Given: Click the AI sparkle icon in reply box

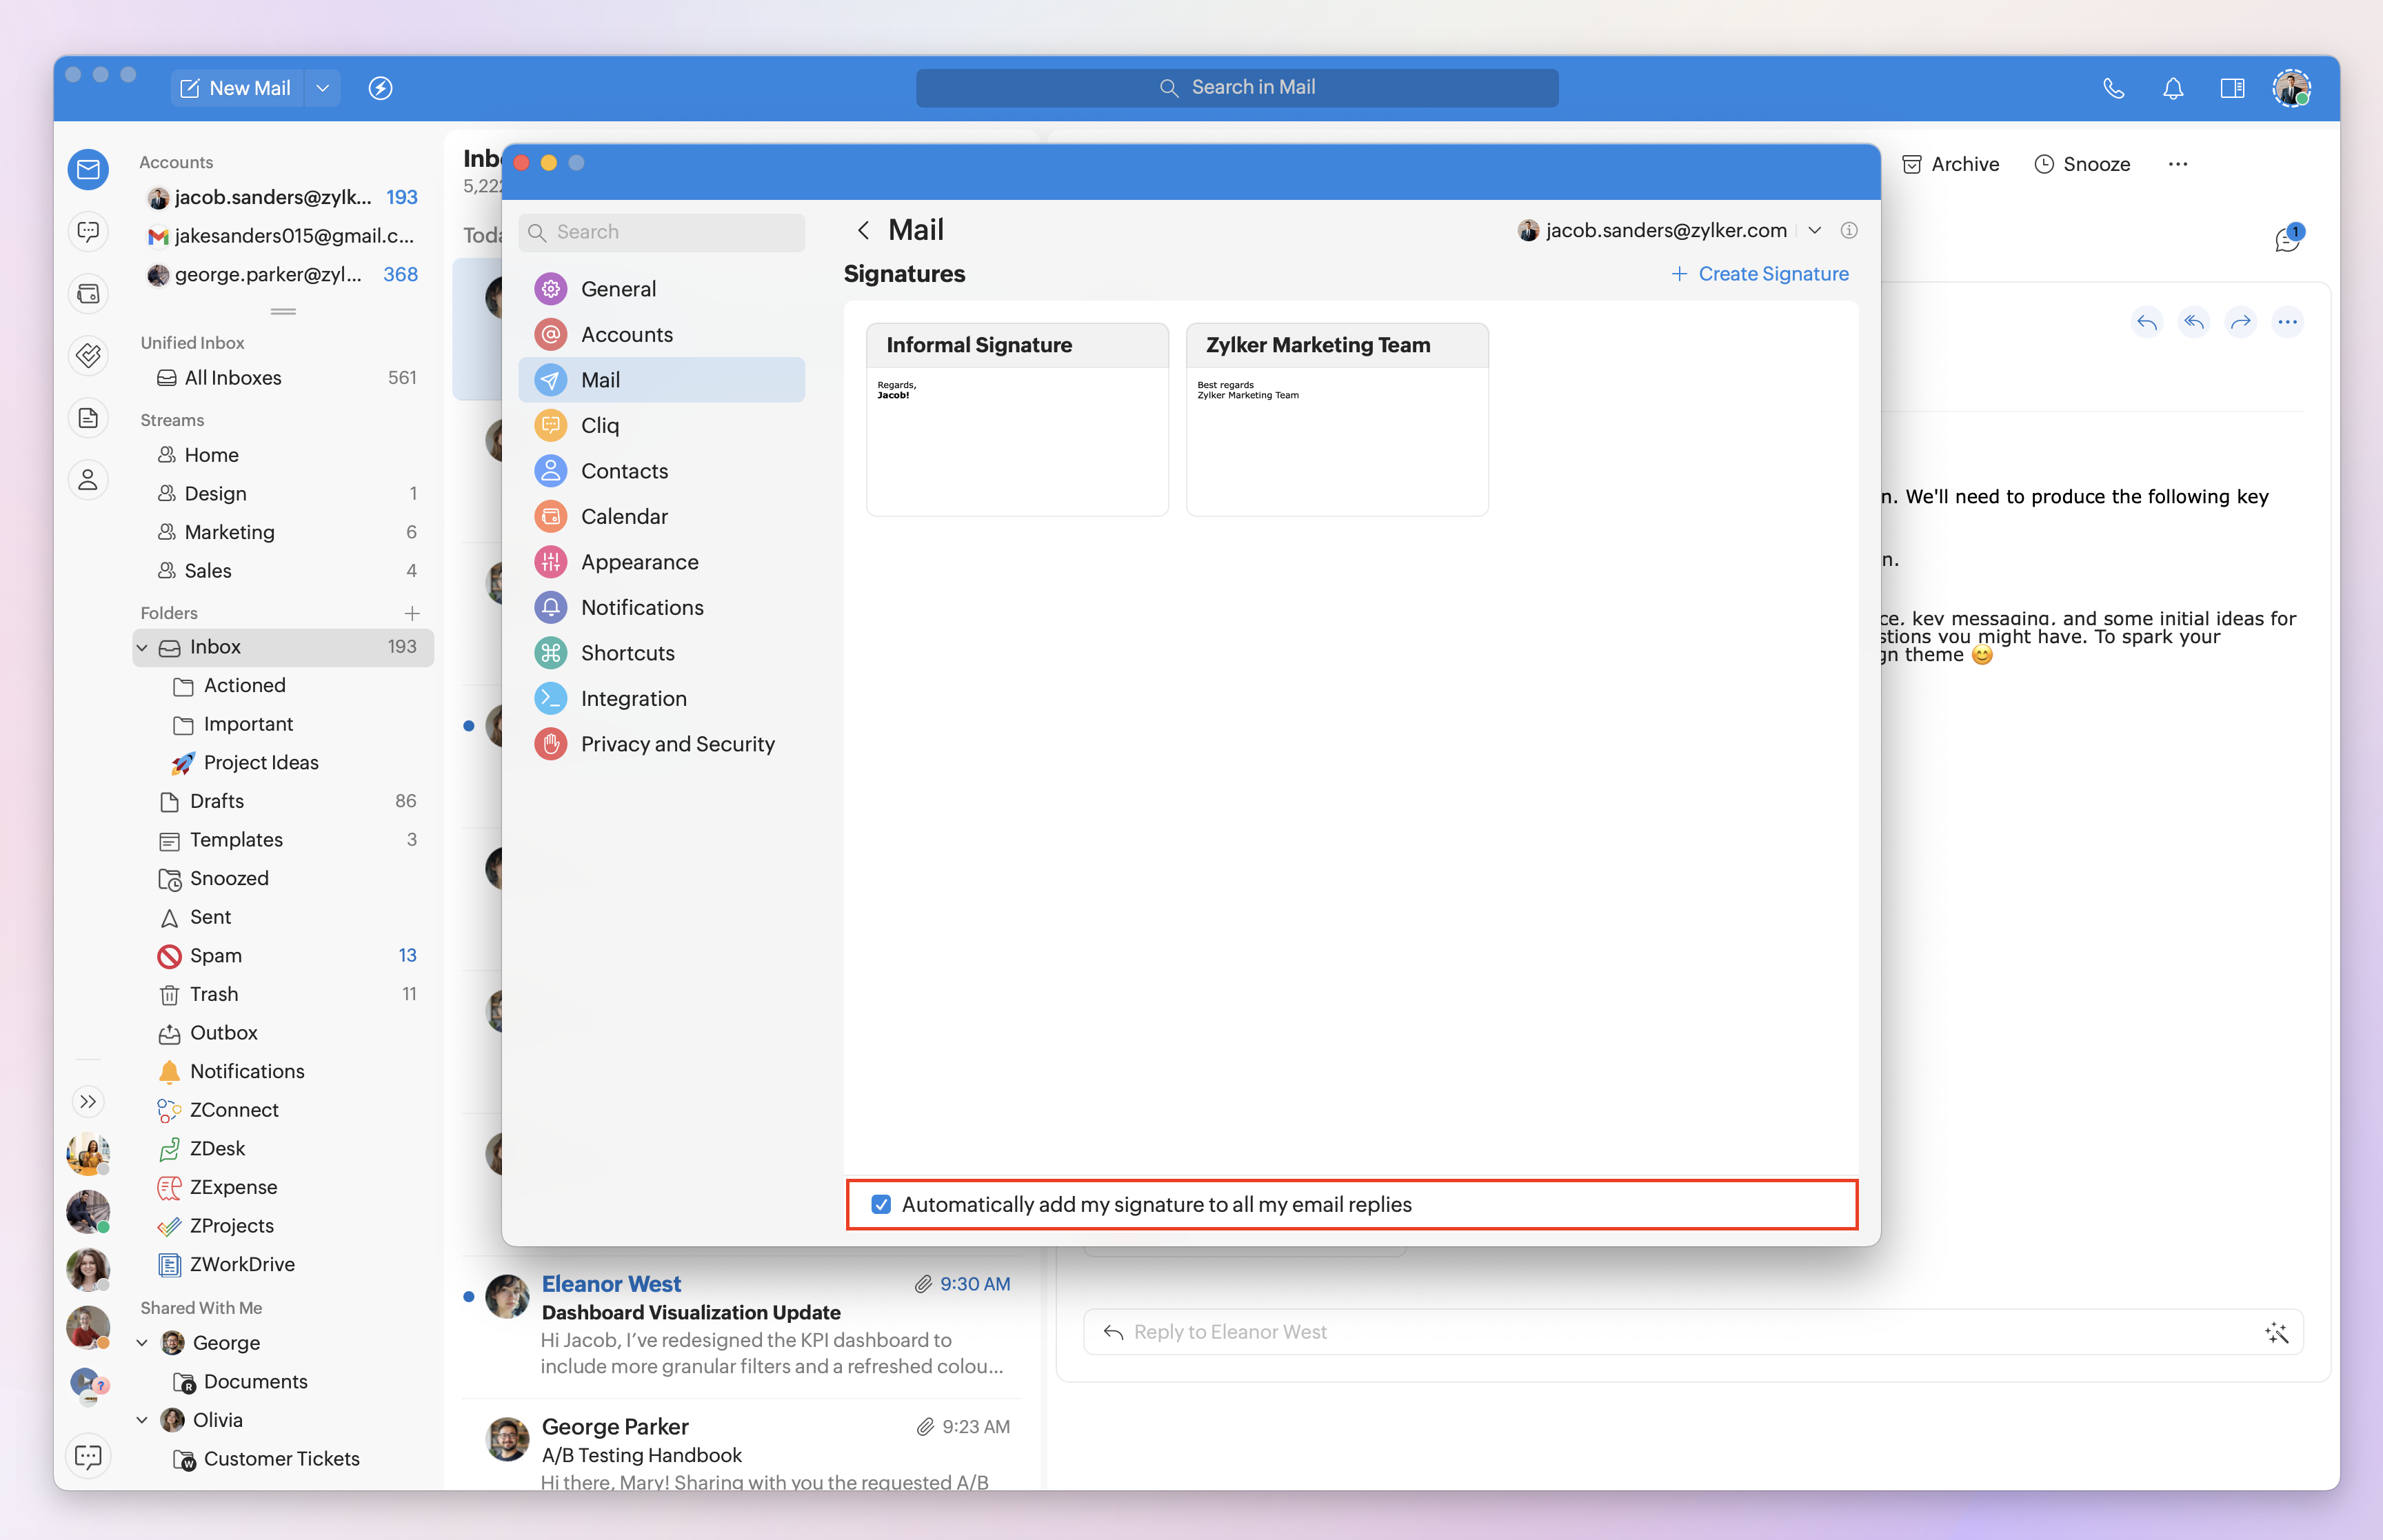Looking at the screenshot, I should pos(2276,1332).
